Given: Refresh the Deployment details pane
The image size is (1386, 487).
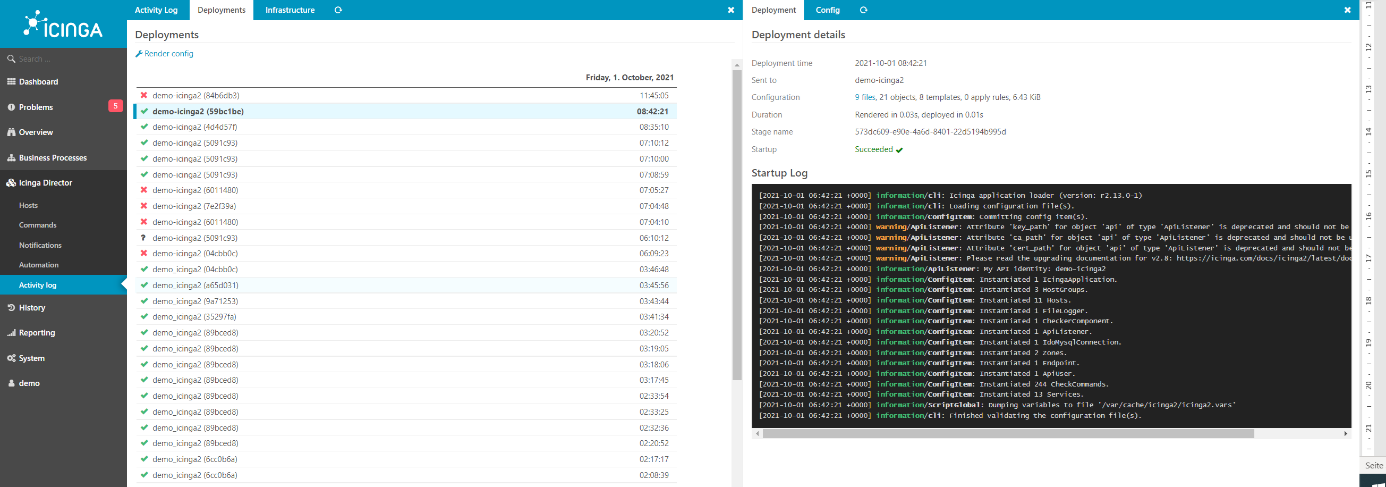Looking at the screenshot, I should [863, 10].
